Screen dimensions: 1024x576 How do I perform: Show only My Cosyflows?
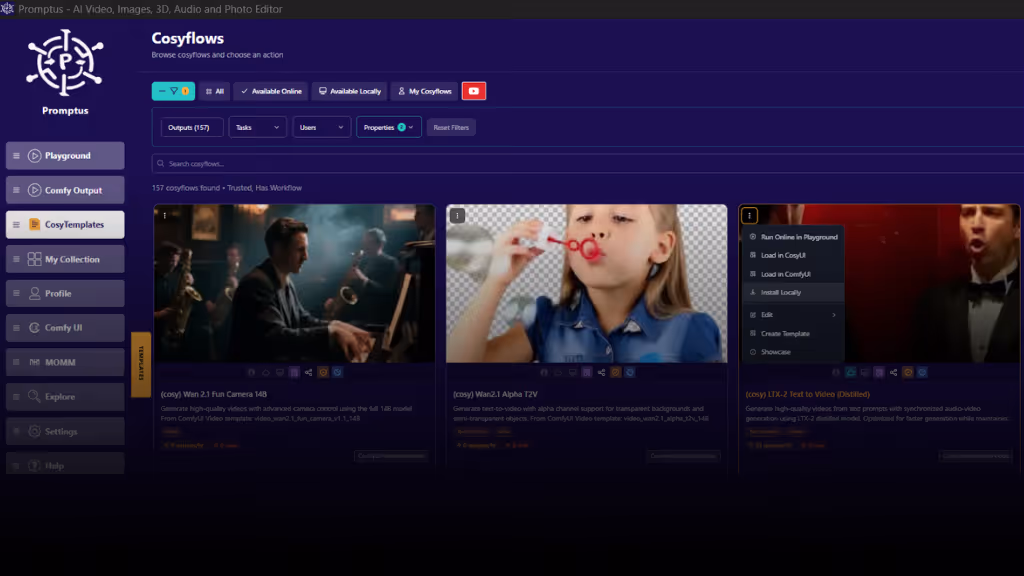[x=424, y=91]
